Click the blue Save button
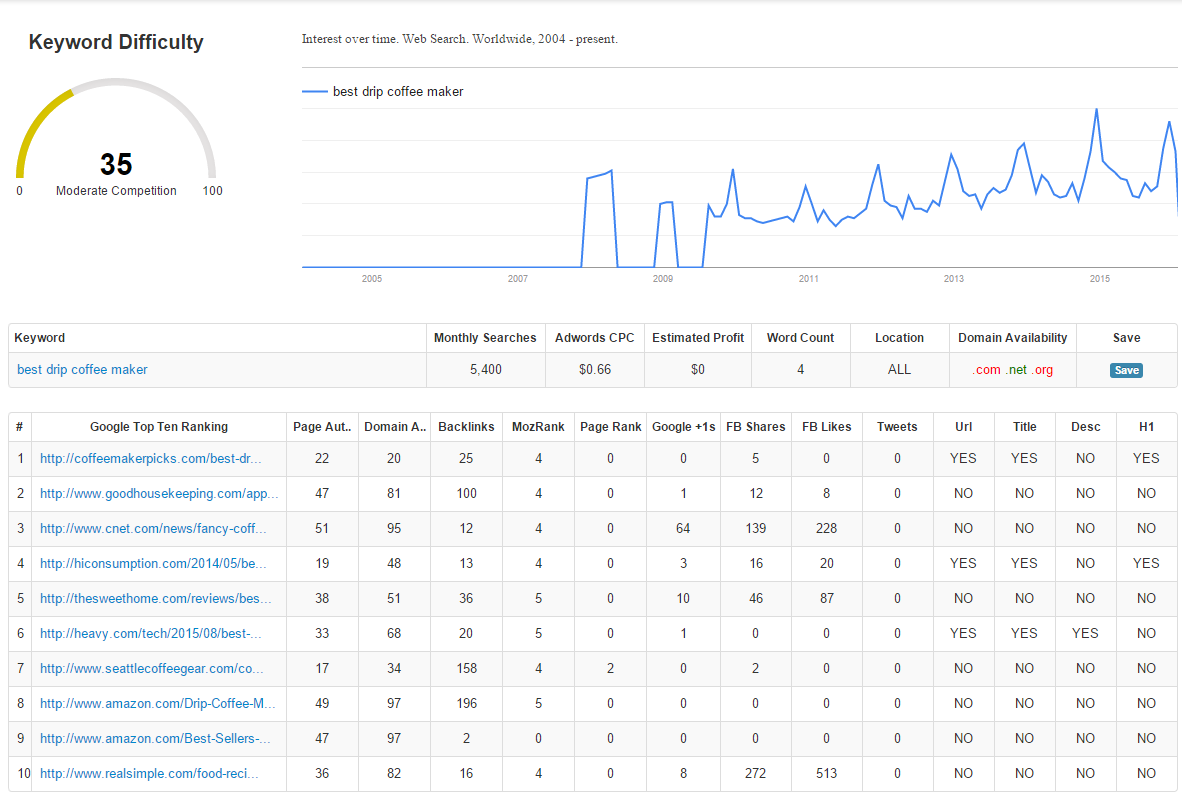The image size is (1182, 797). (x=1126, y=370)
